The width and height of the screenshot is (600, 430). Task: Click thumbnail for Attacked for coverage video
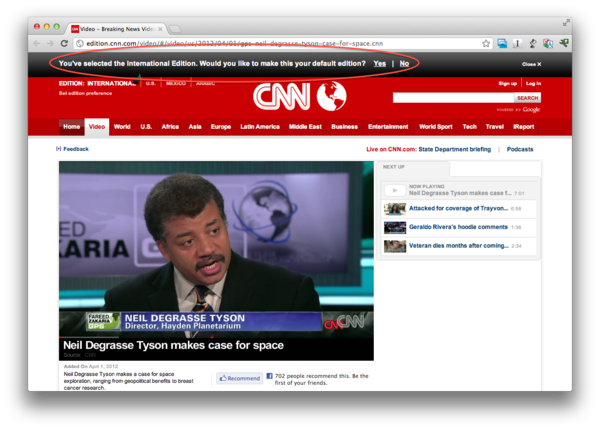(x=395, y=209)
